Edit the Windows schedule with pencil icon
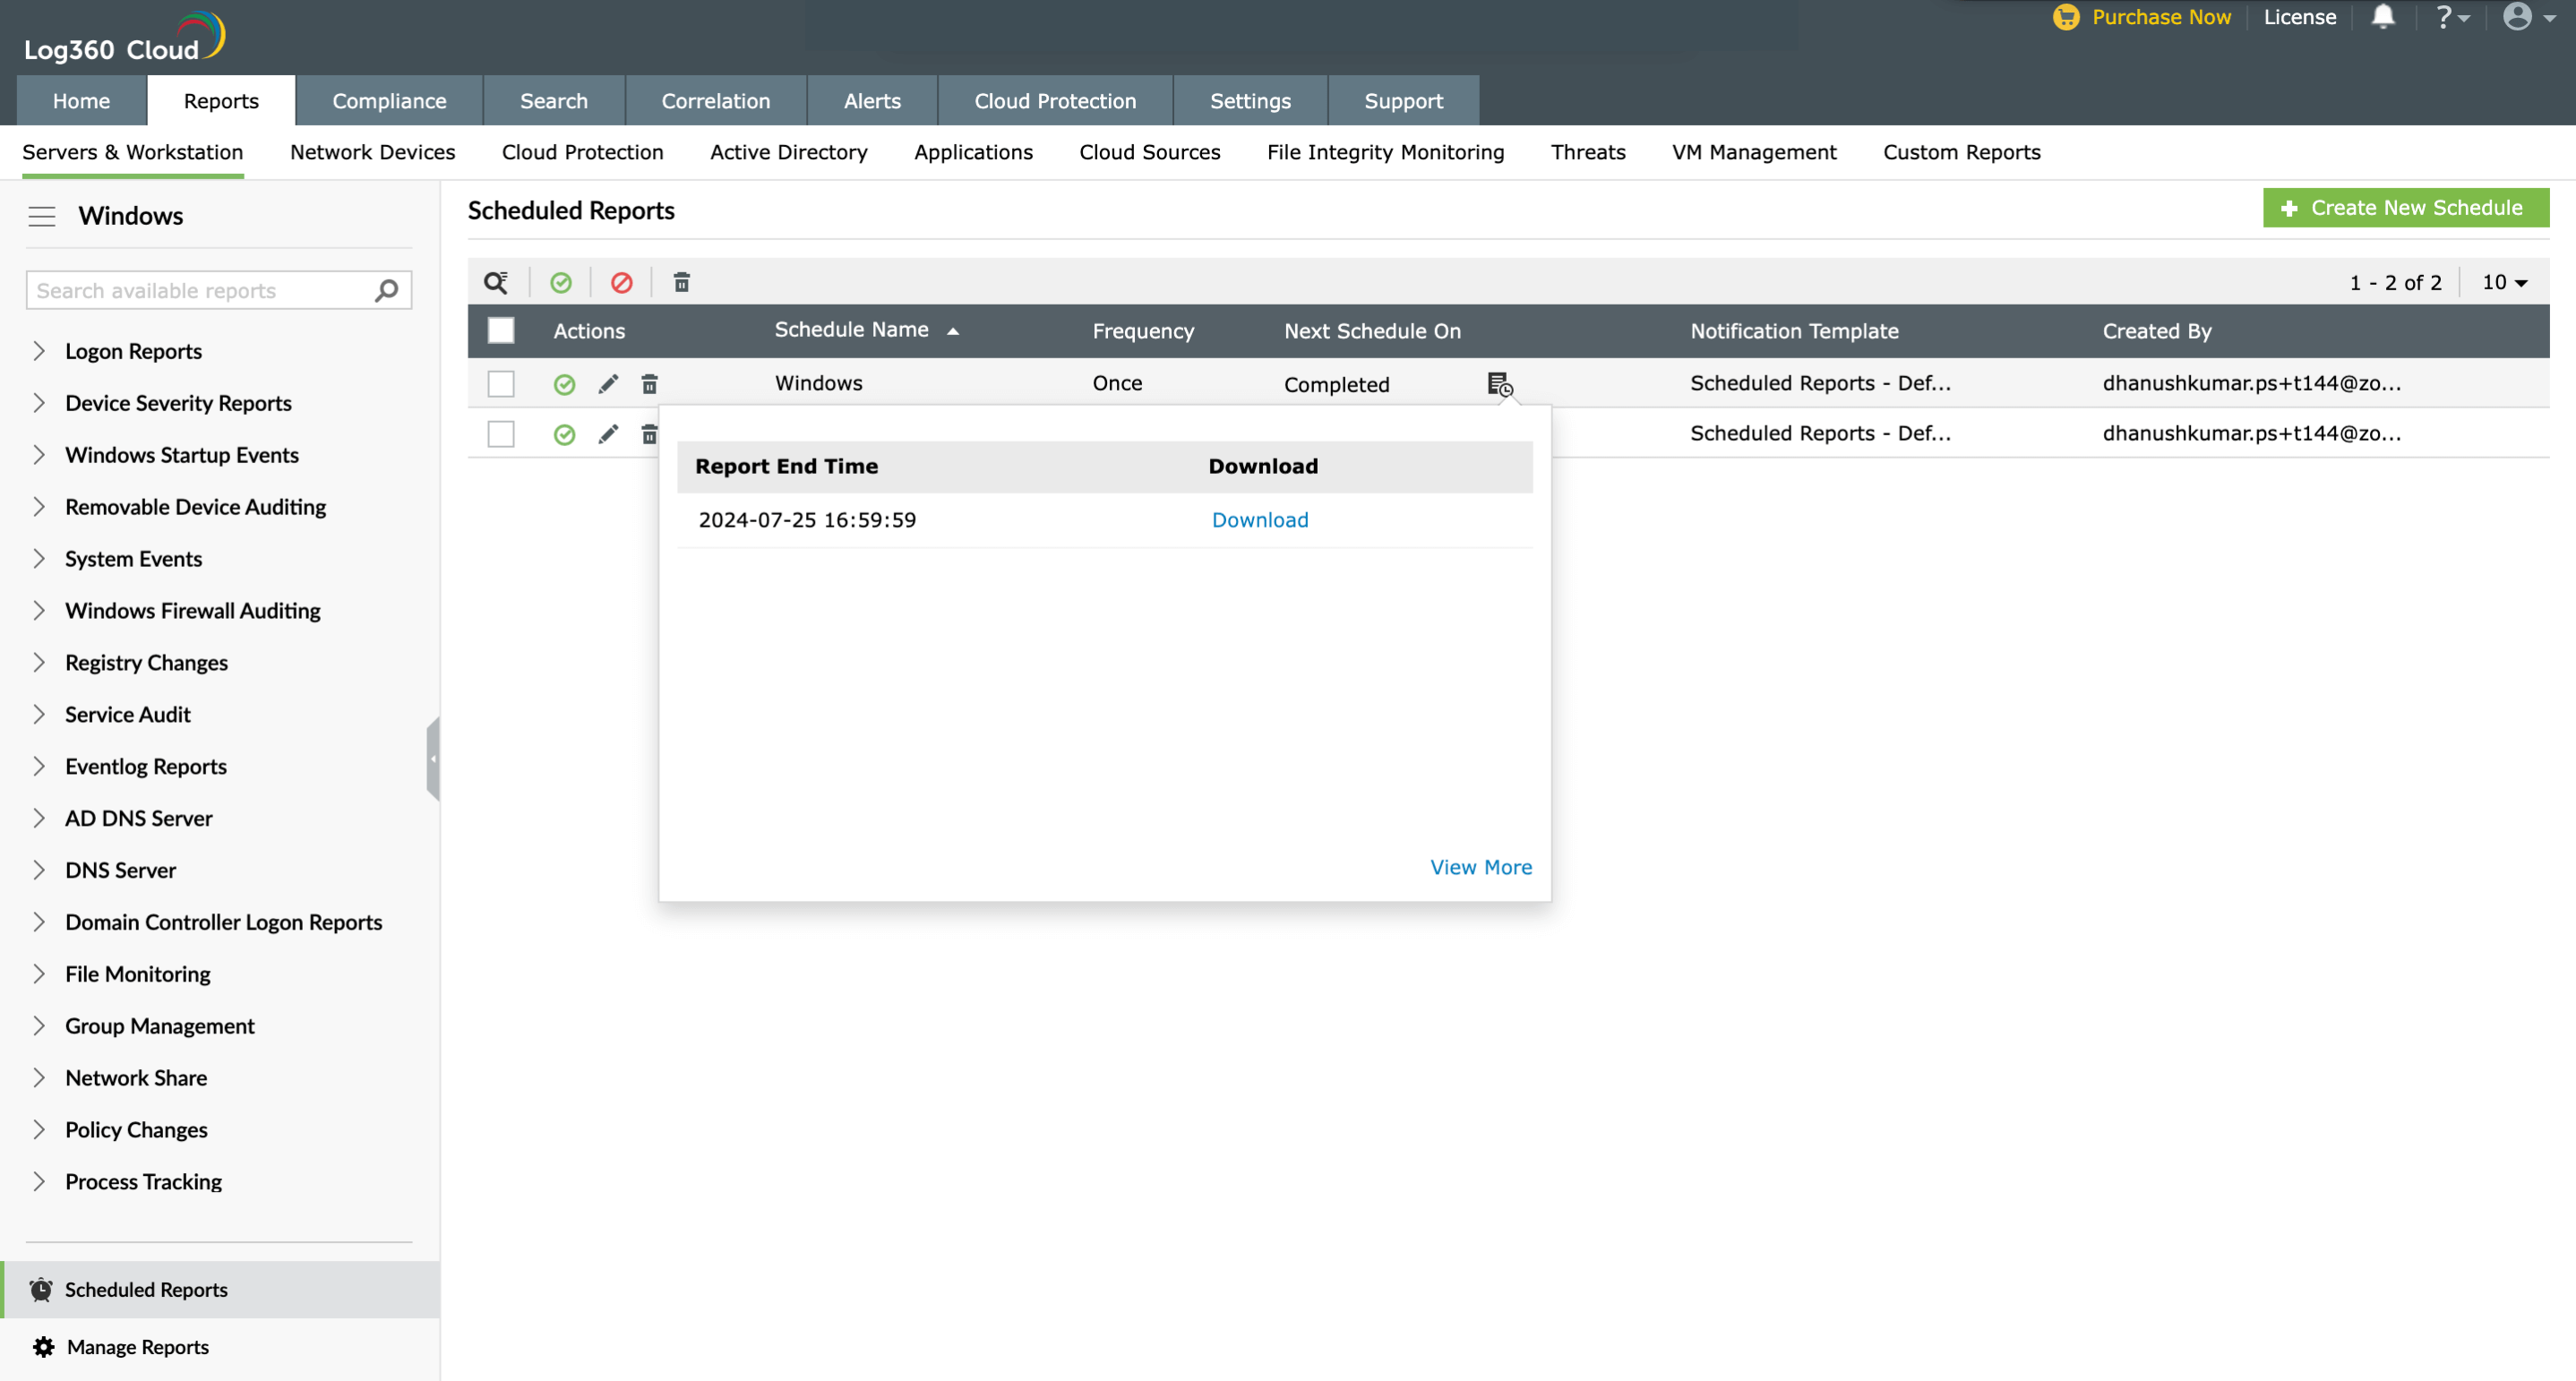 tap(608, 384)
